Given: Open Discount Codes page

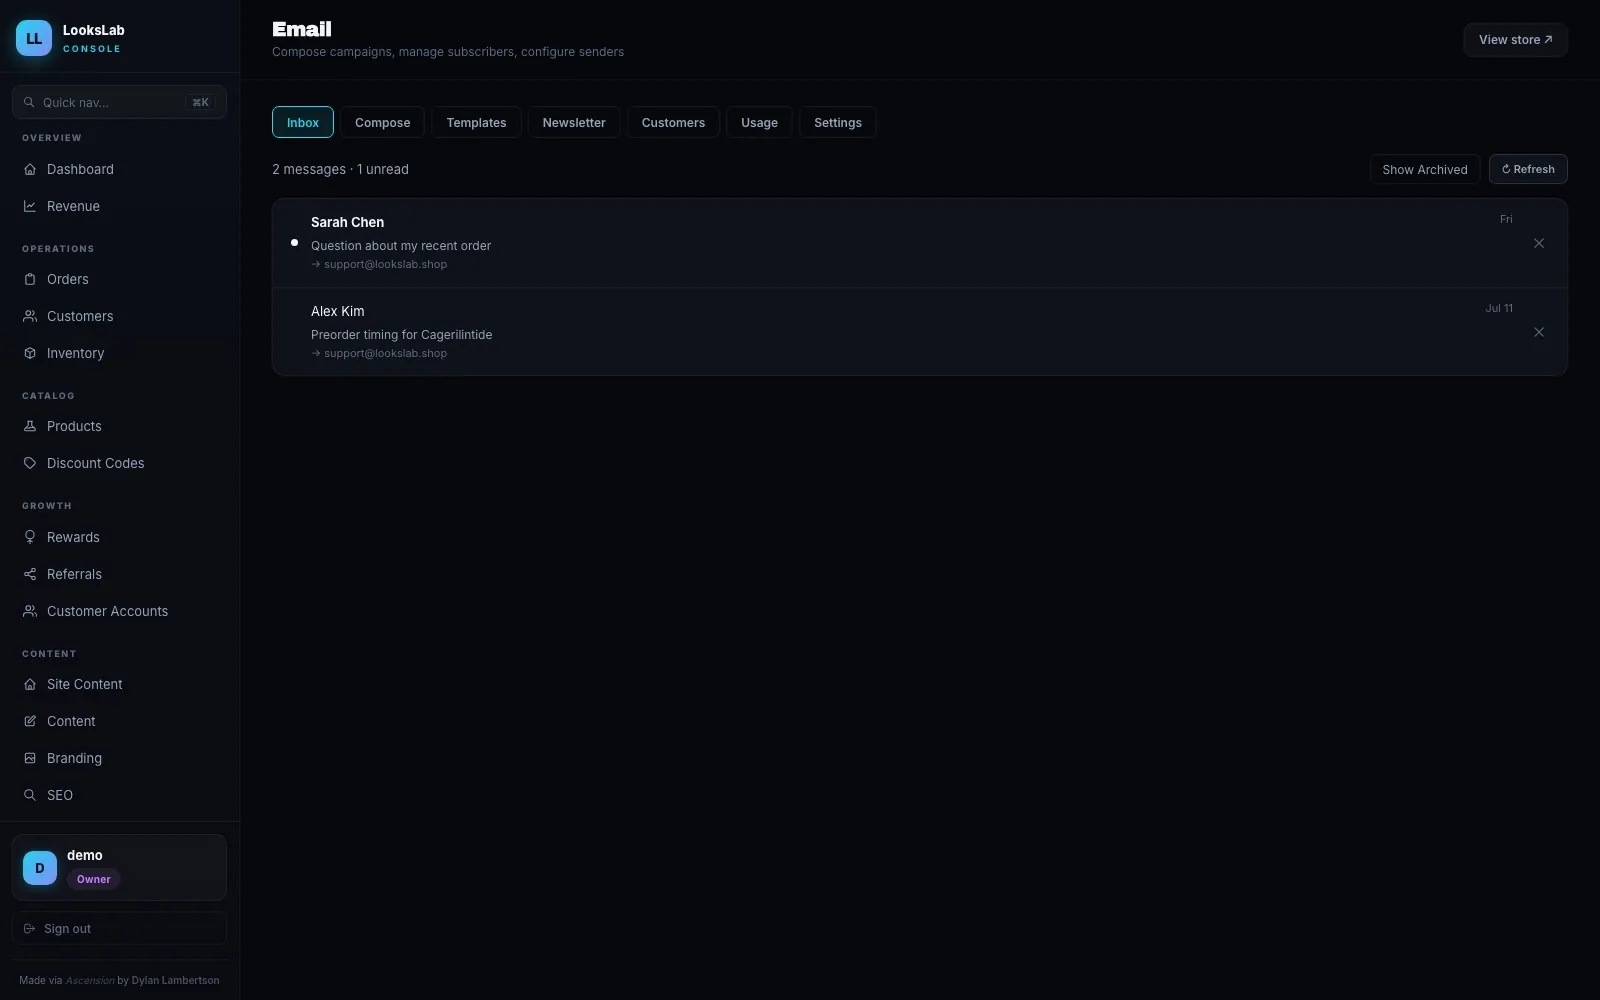Looking at the screenshot, I should [119, 463].
